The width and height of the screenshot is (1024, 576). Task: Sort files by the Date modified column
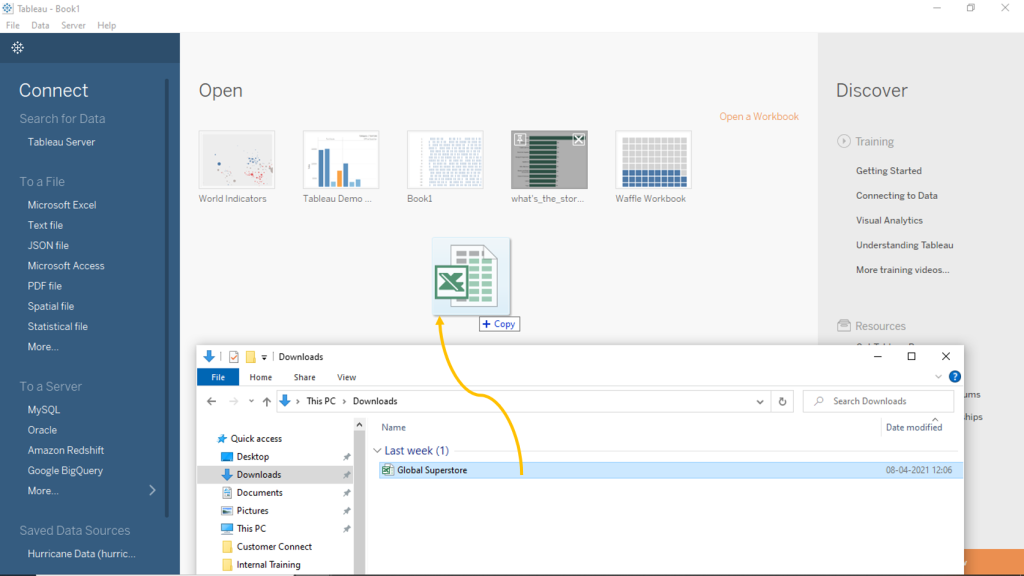914,428
